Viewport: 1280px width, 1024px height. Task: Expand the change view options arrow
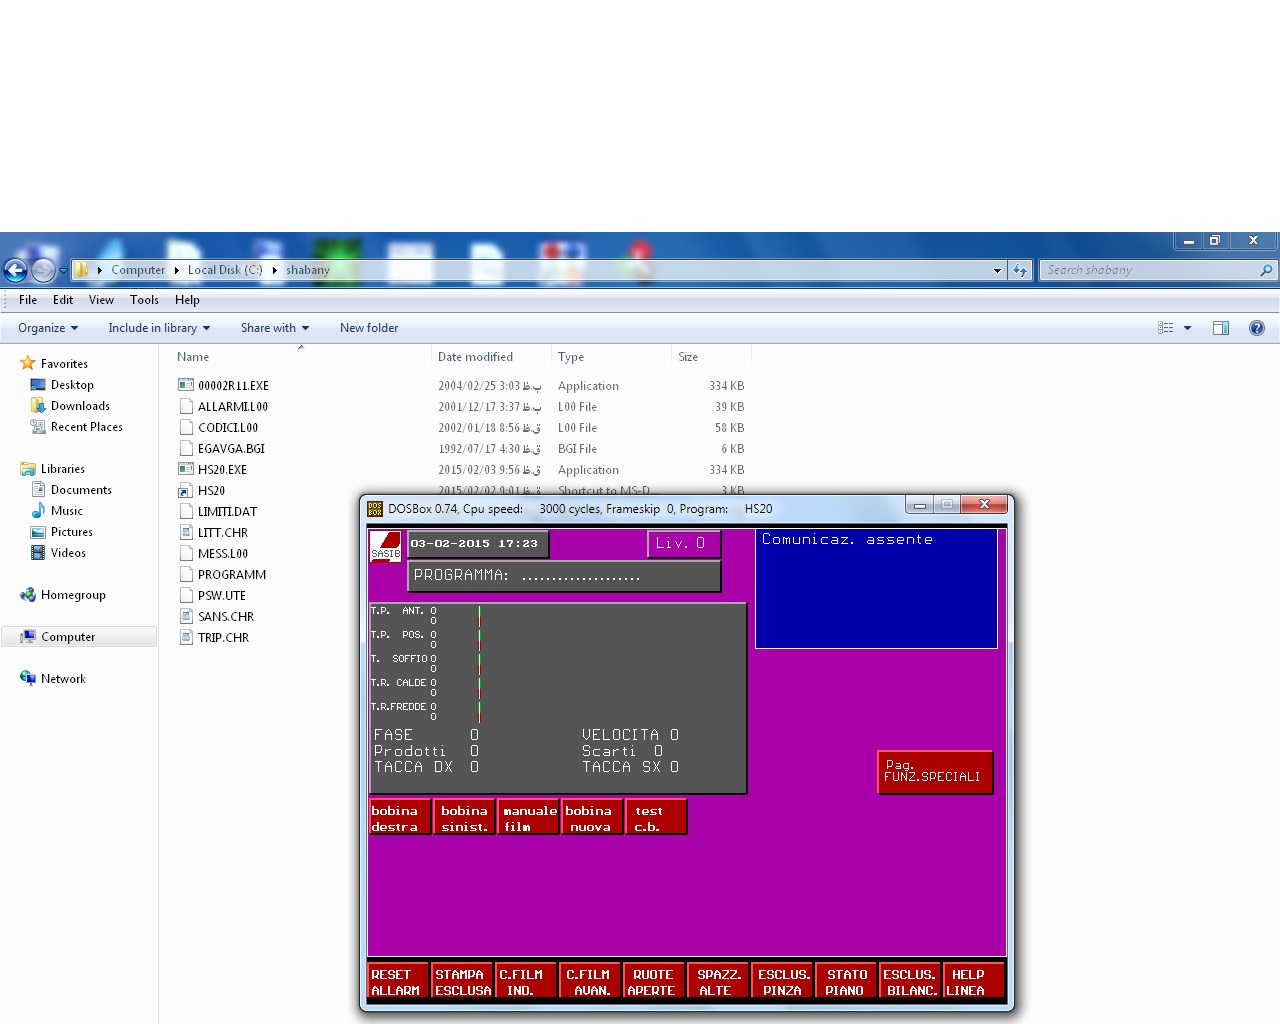point(1187,328)
